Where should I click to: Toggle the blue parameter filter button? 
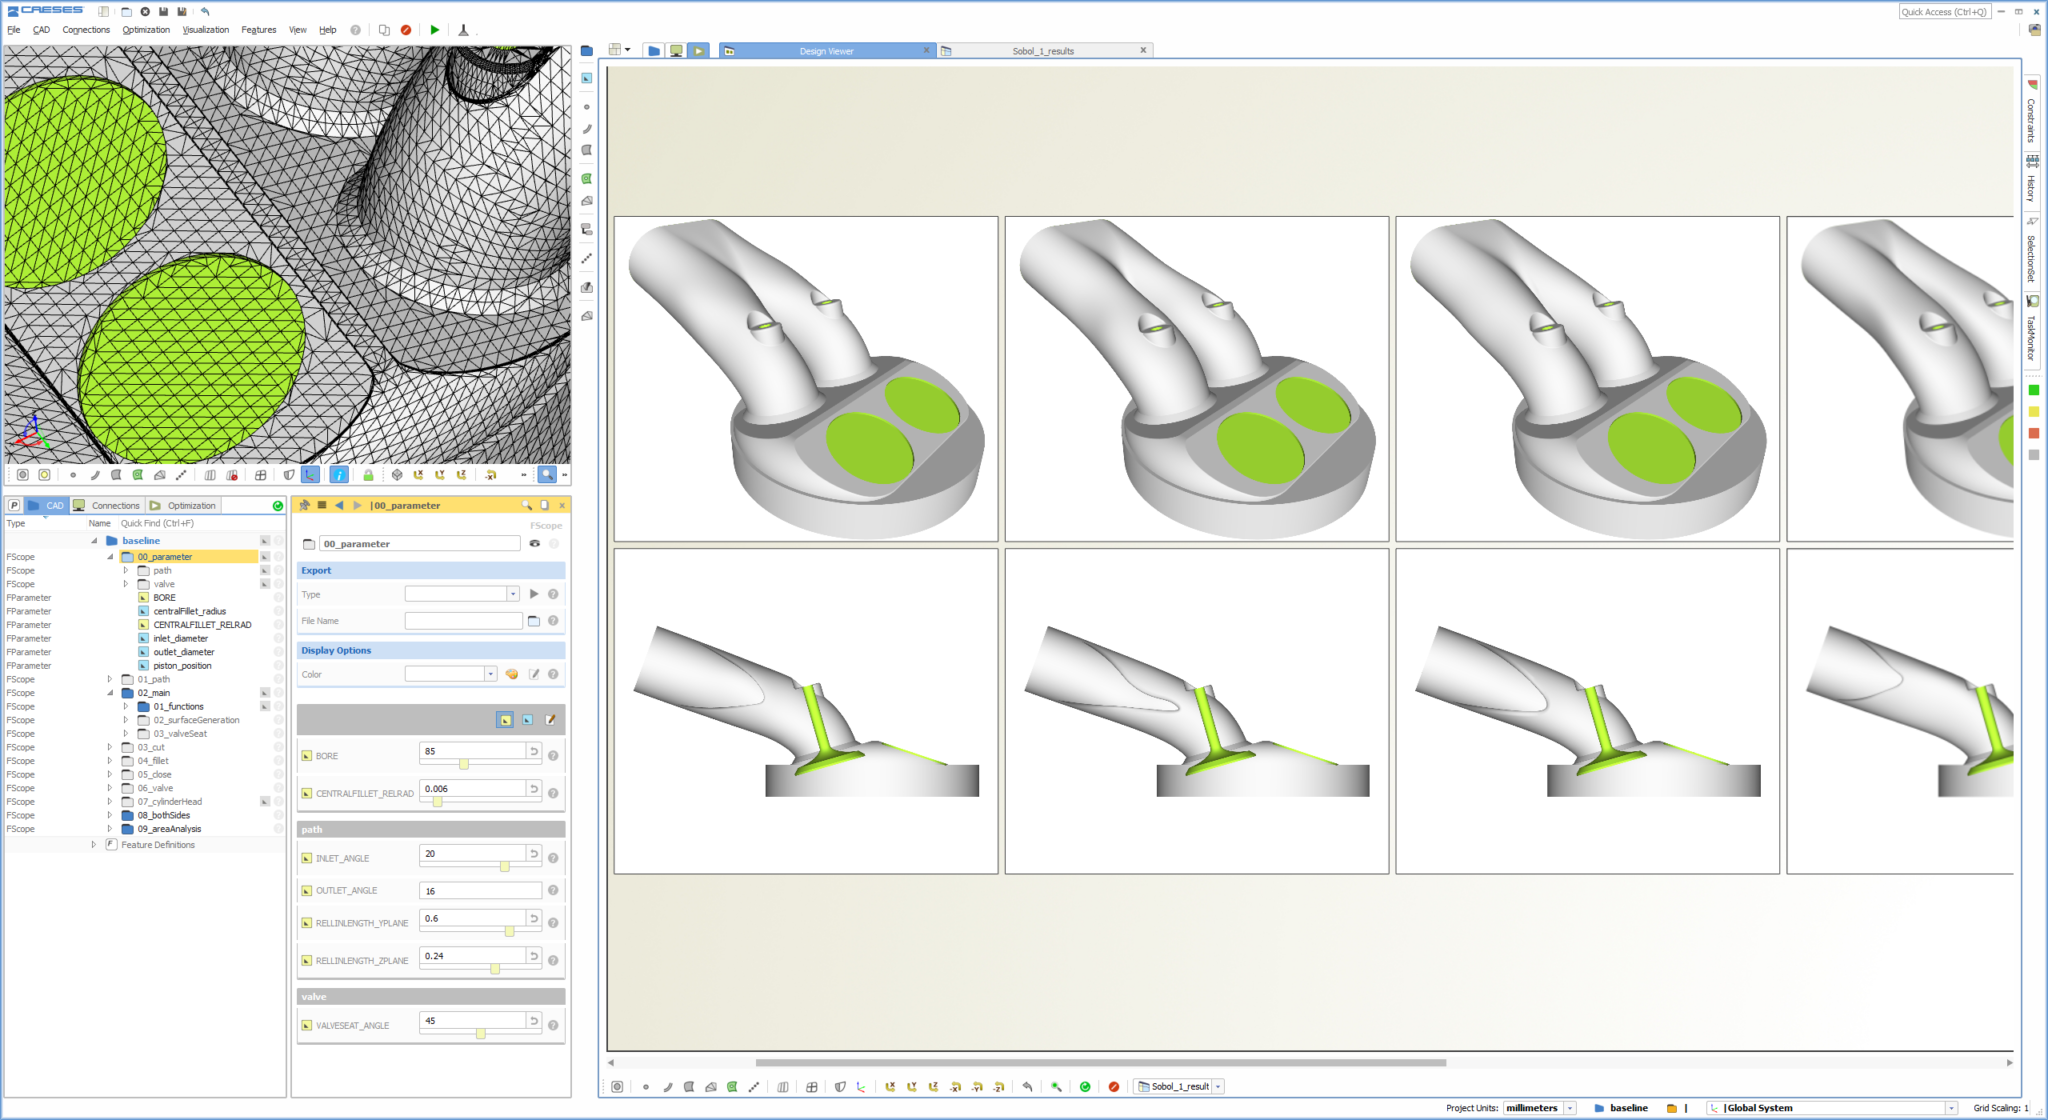click(527, 719)
